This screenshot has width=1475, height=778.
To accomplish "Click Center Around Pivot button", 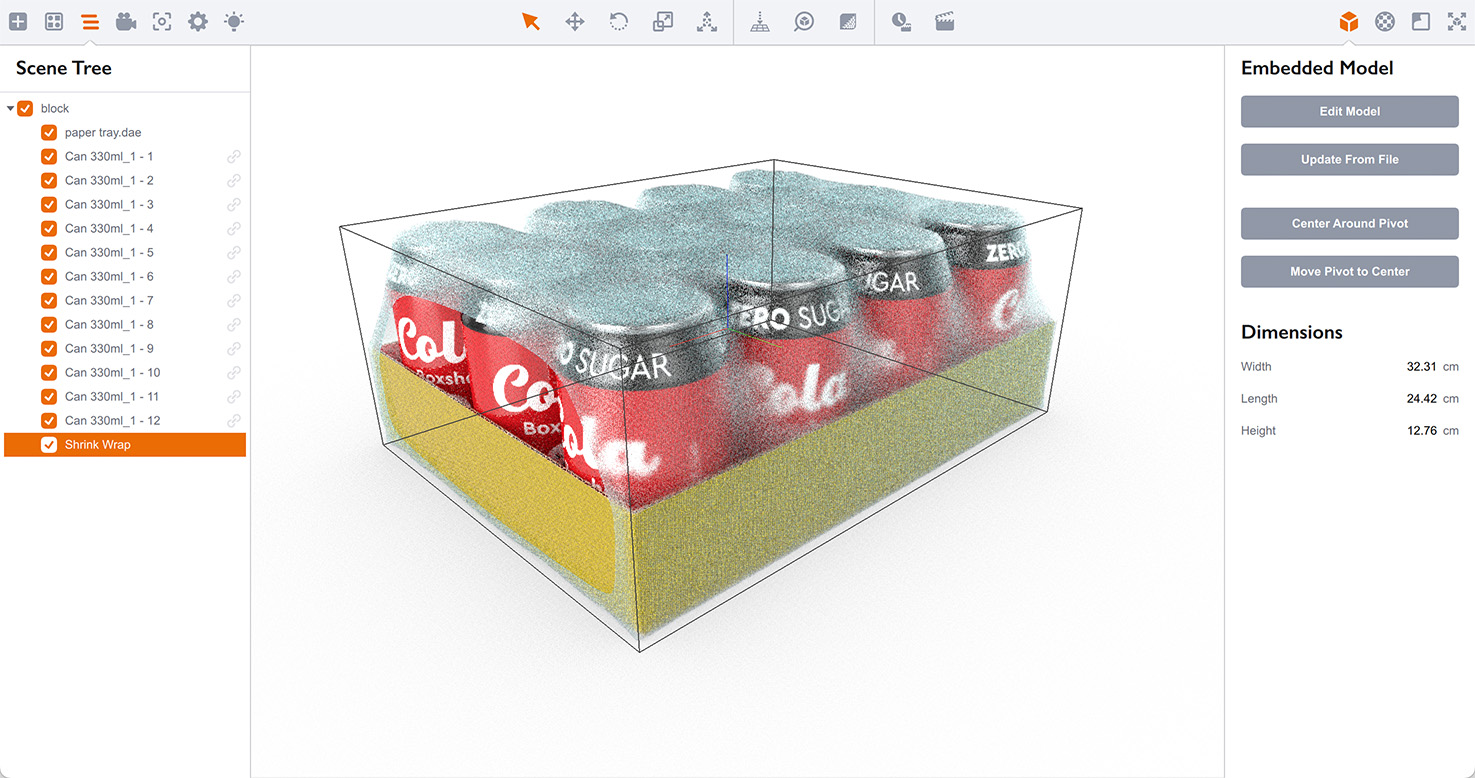I will (x=1349, y=223).
